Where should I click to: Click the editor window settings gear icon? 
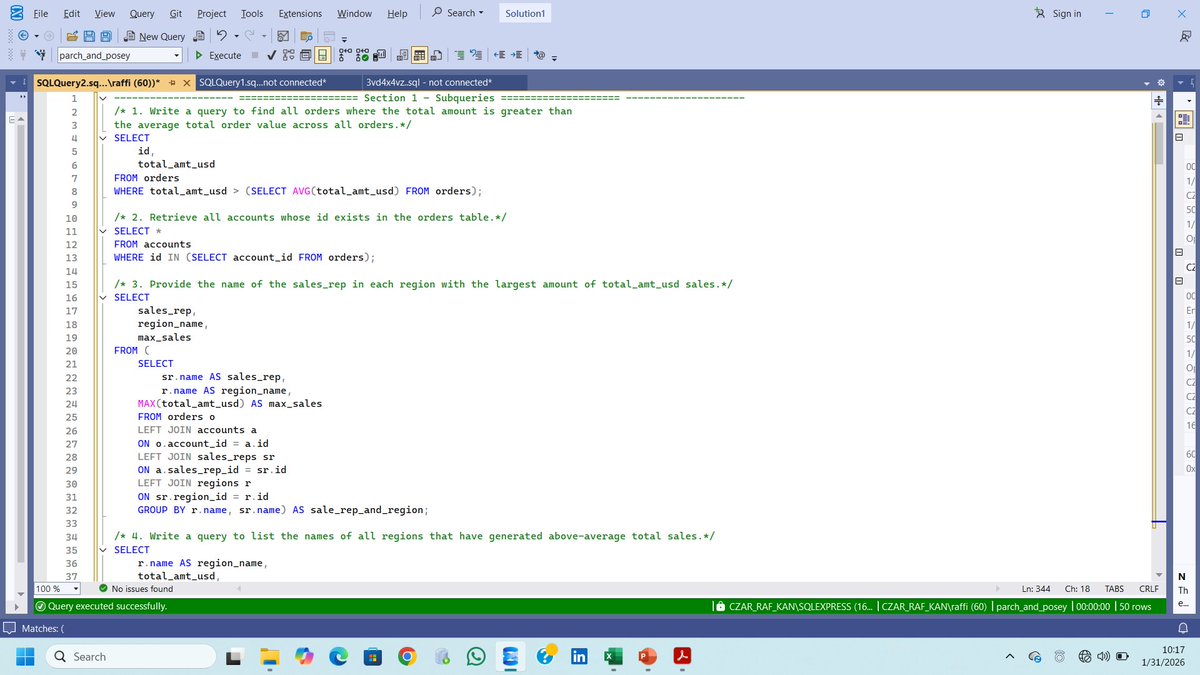point(1162,82)
